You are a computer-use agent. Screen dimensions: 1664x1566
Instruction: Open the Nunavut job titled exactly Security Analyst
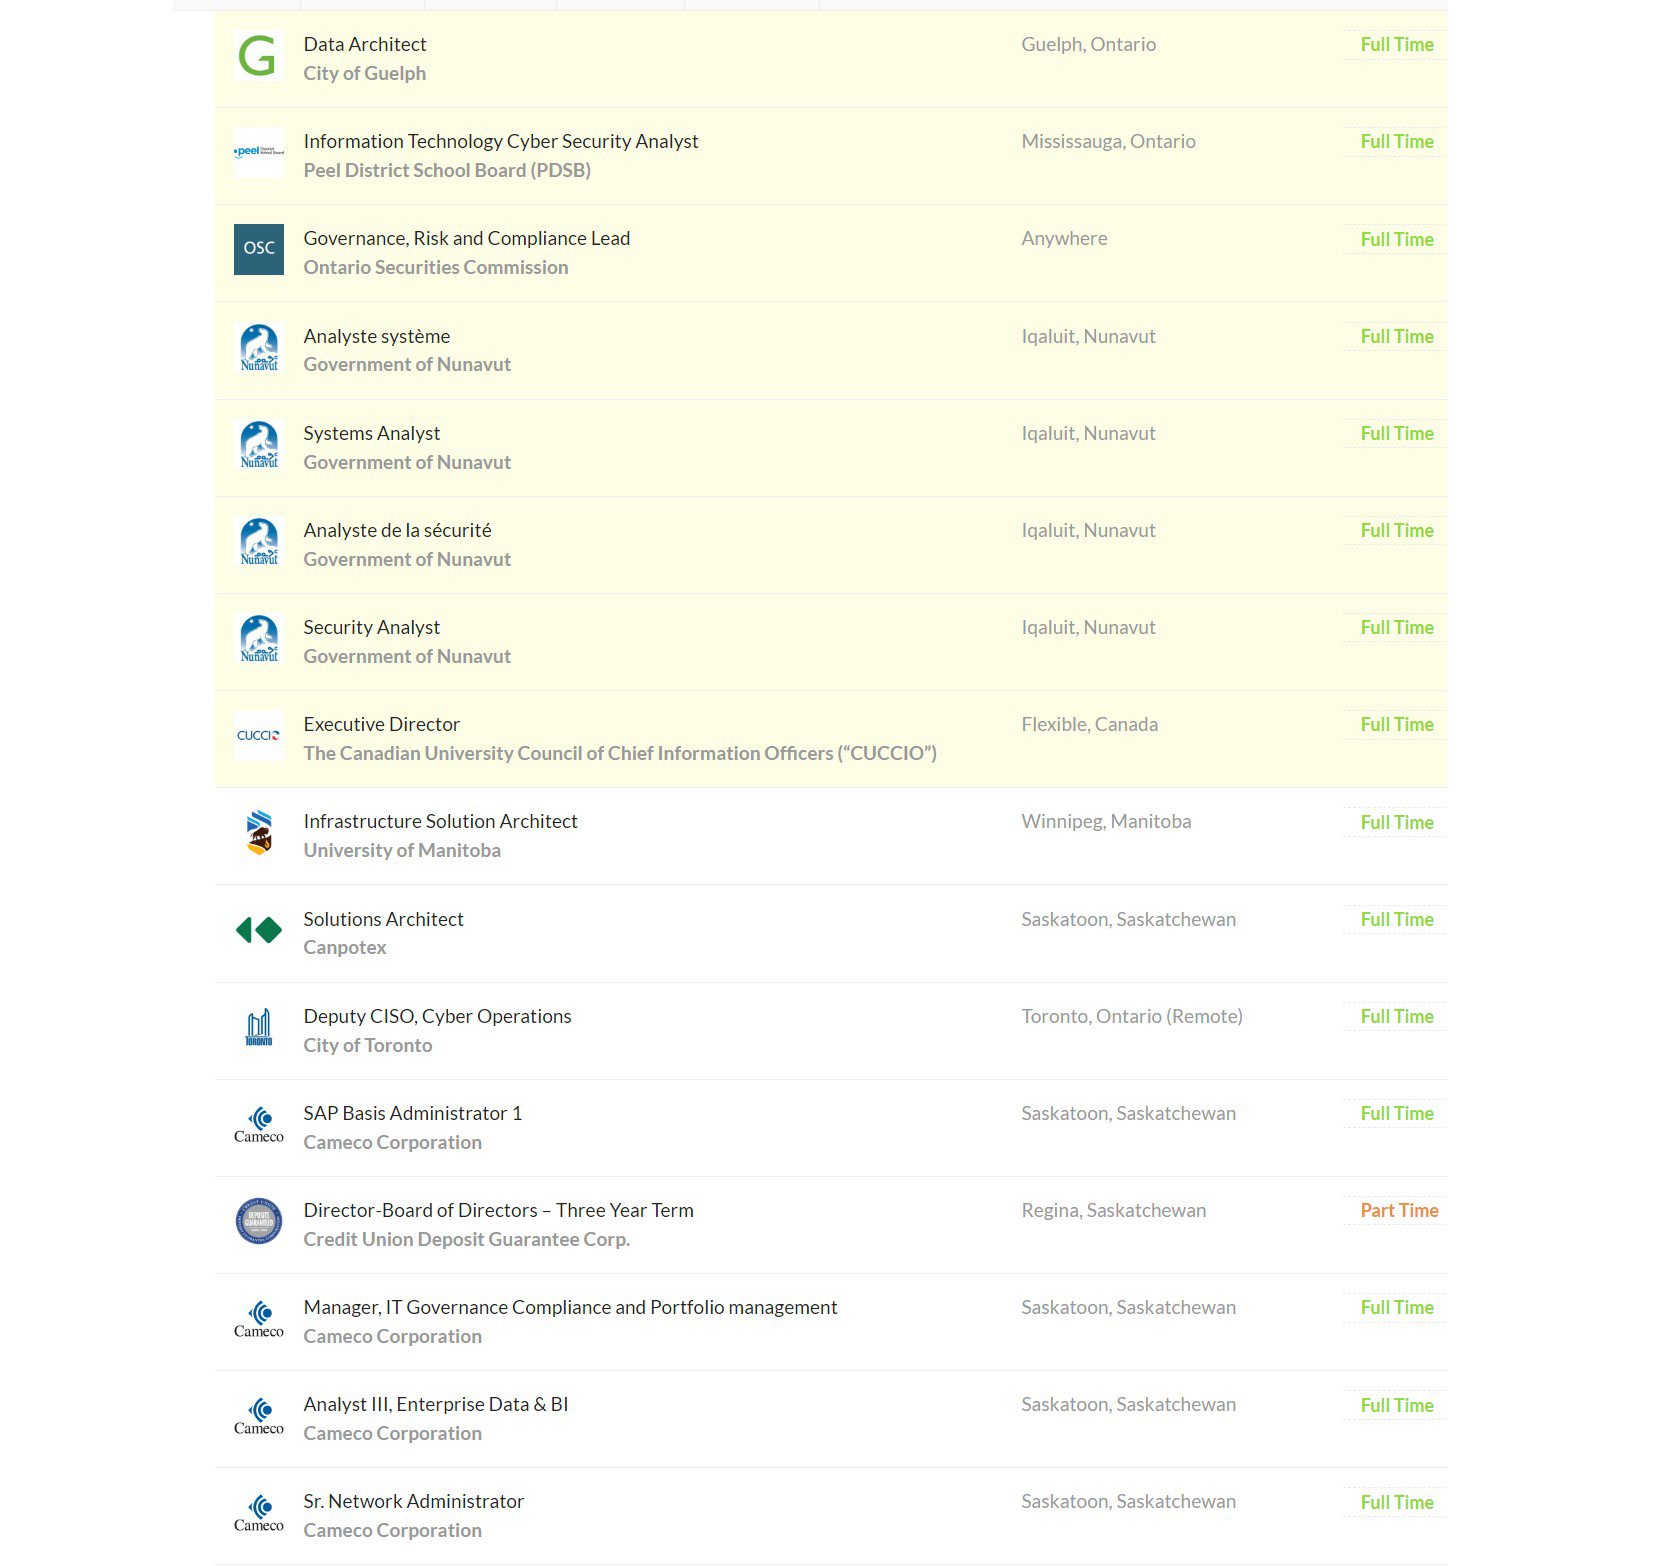(372, 627)
